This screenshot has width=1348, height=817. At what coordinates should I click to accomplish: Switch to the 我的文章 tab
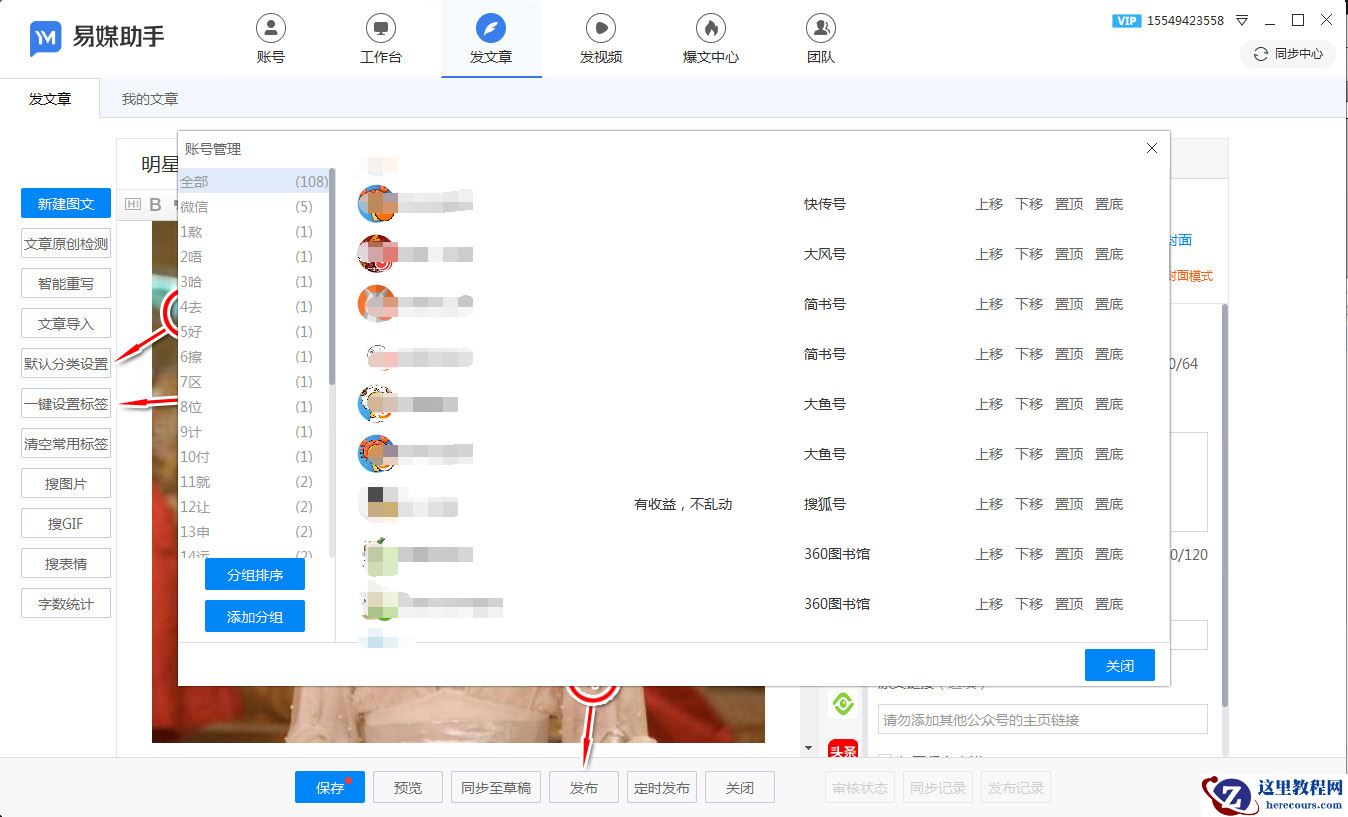point(150,99)
